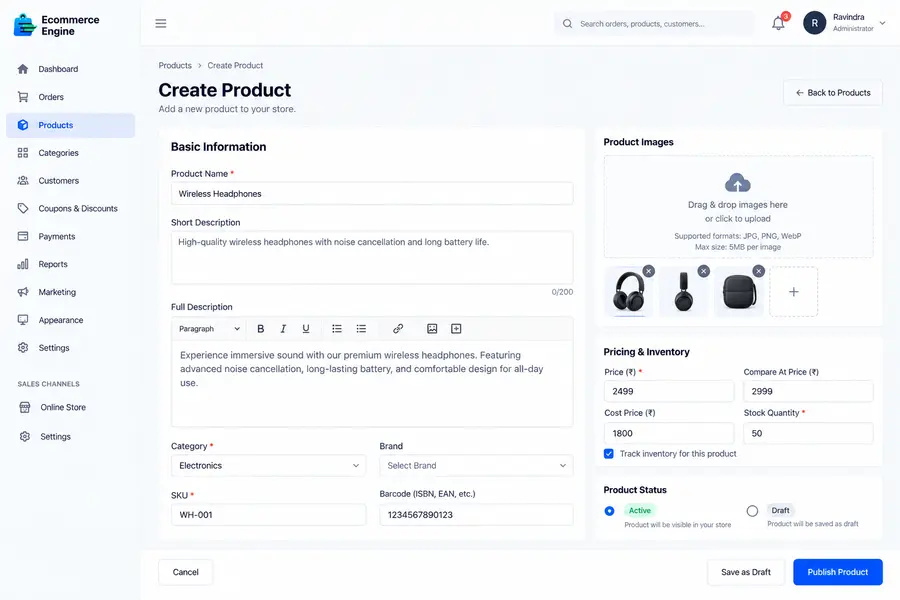This screenshot has width=900, height=600.
Task: Click the Stock Quantity field
Action: click(x=808, y=433)
